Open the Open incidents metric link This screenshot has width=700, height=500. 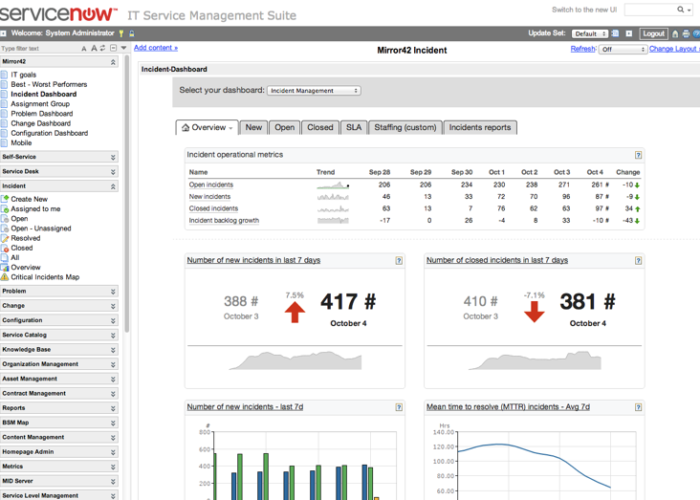pos(211,185)
